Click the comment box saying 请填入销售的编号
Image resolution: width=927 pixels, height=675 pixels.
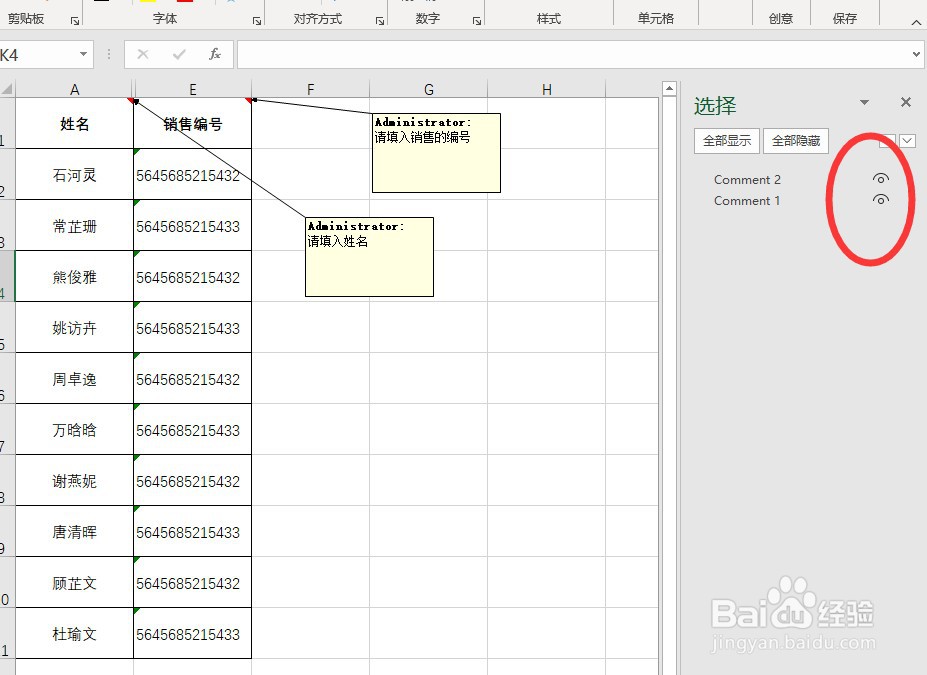[436, 153]
